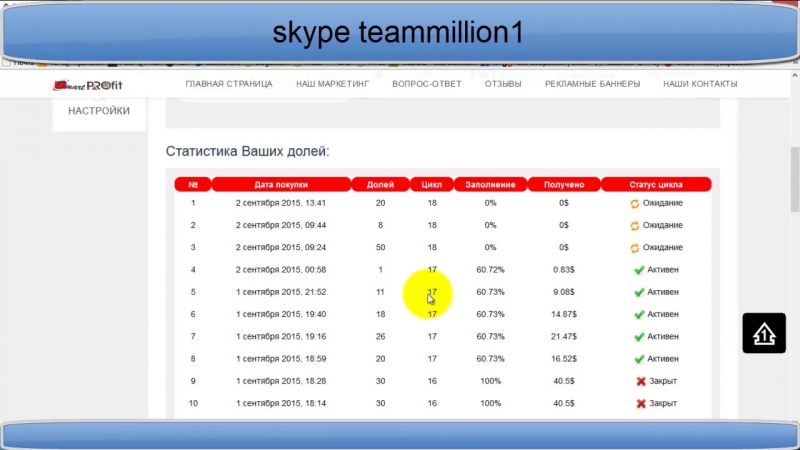Click shares value 50 in row 3
Screen dimensions: 800x450
(380, 247)
